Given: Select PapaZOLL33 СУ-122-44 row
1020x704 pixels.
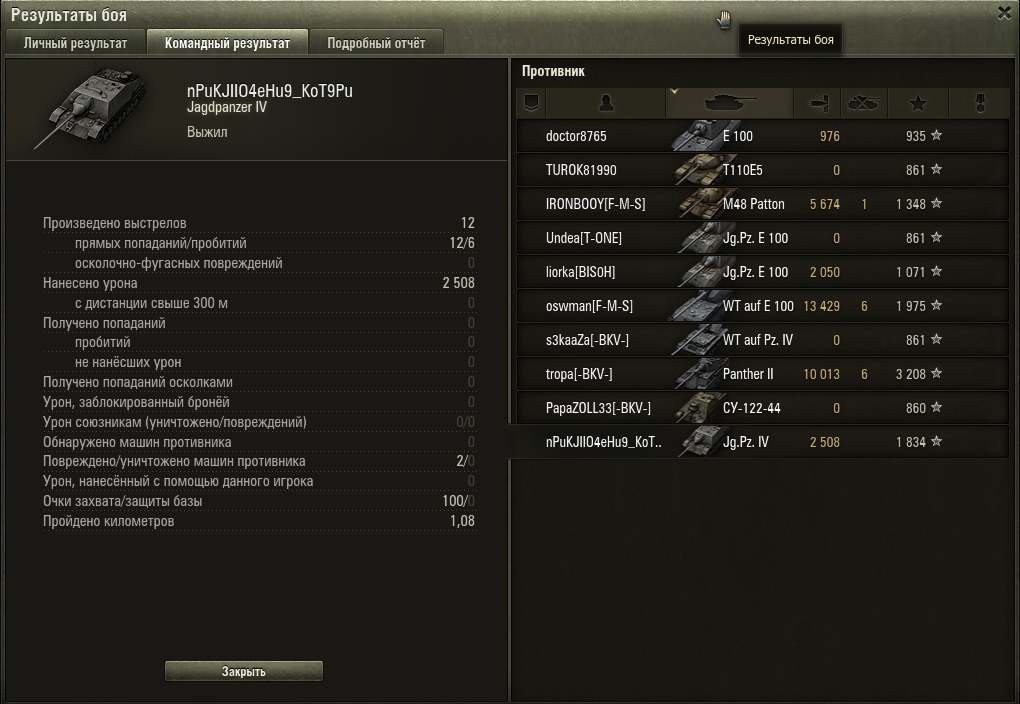Looking at the screenshot, I should pyautogui.click(x=762, y=408).
